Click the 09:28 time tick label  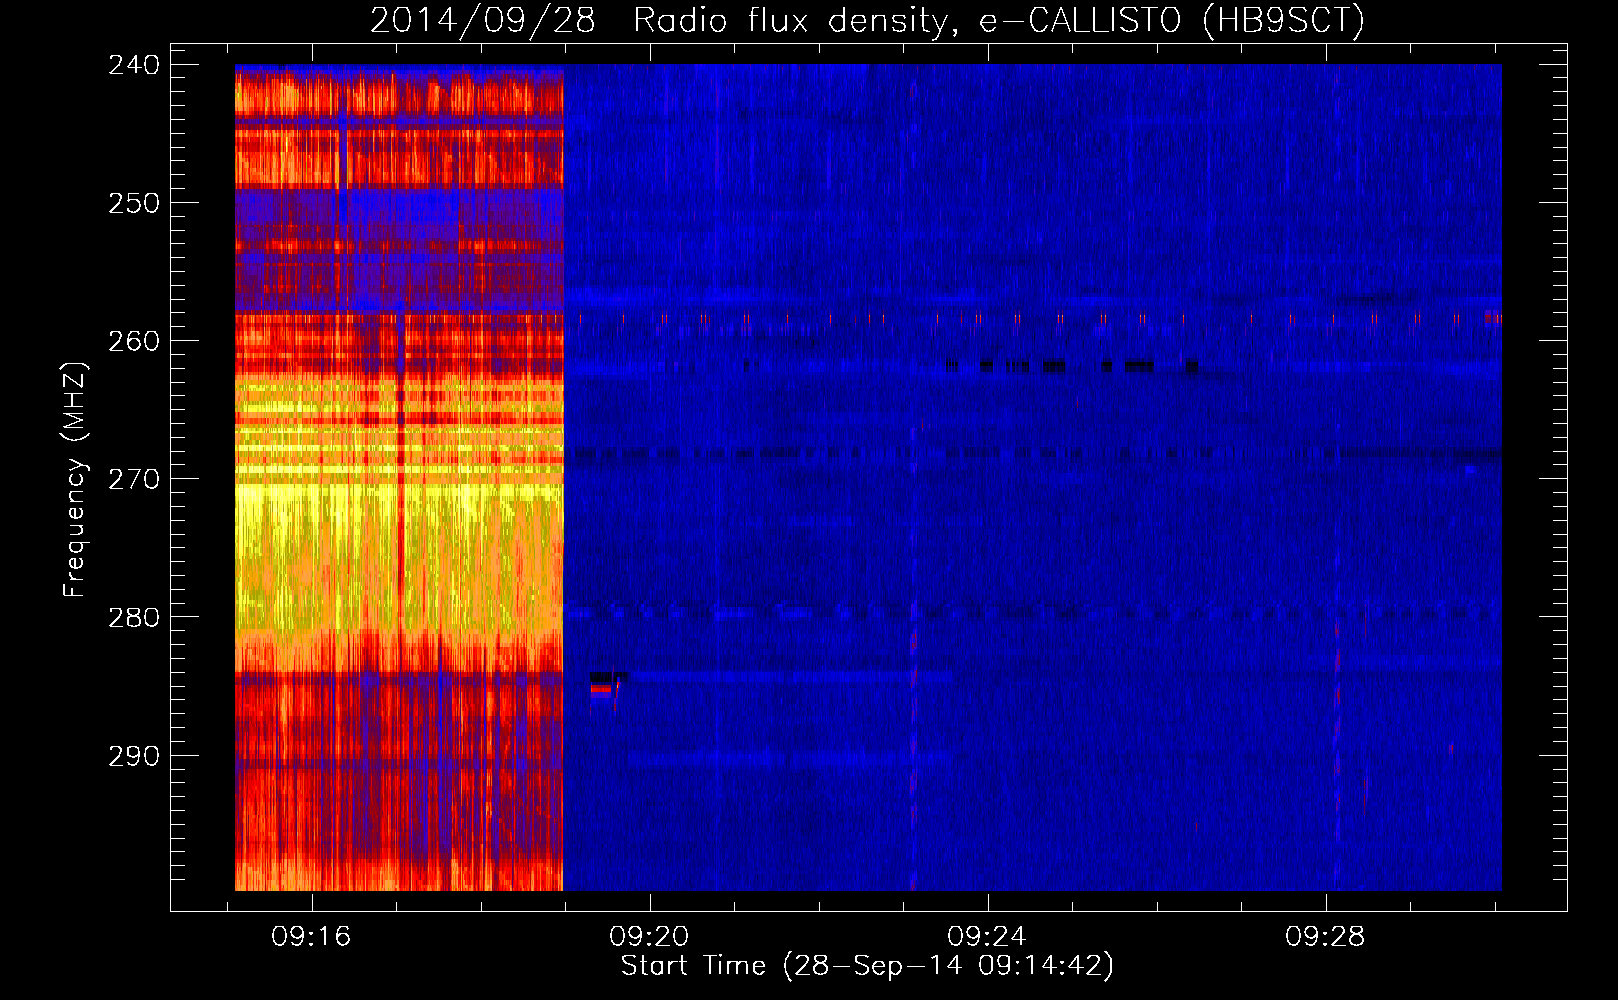click(1325, 937)
